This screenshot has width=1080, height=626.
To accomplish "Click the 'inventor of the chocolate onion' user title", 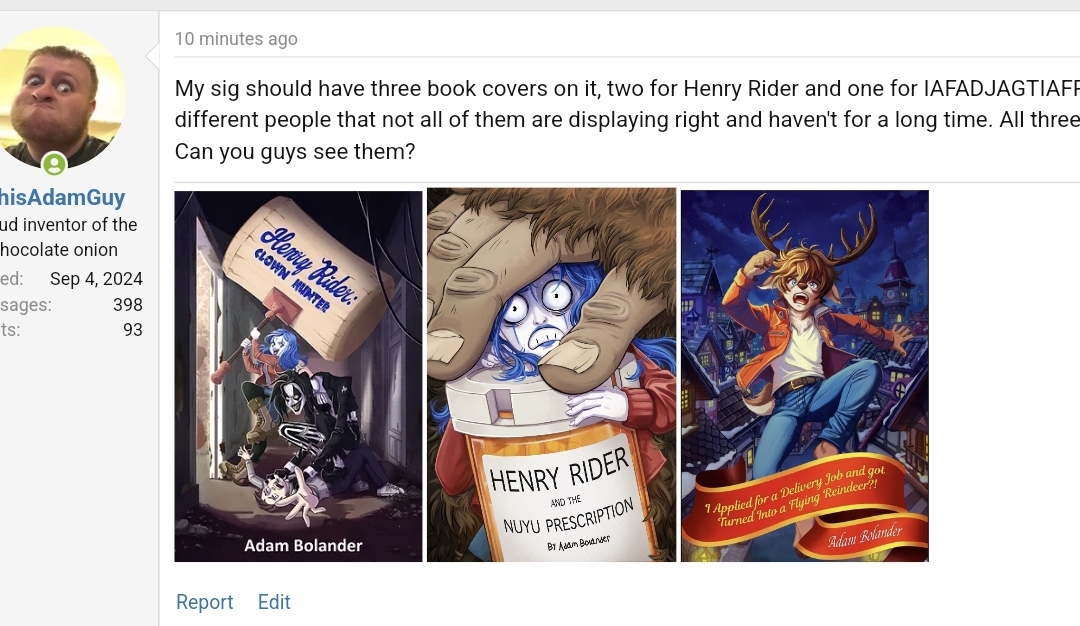I will click(x=68, y=237).
